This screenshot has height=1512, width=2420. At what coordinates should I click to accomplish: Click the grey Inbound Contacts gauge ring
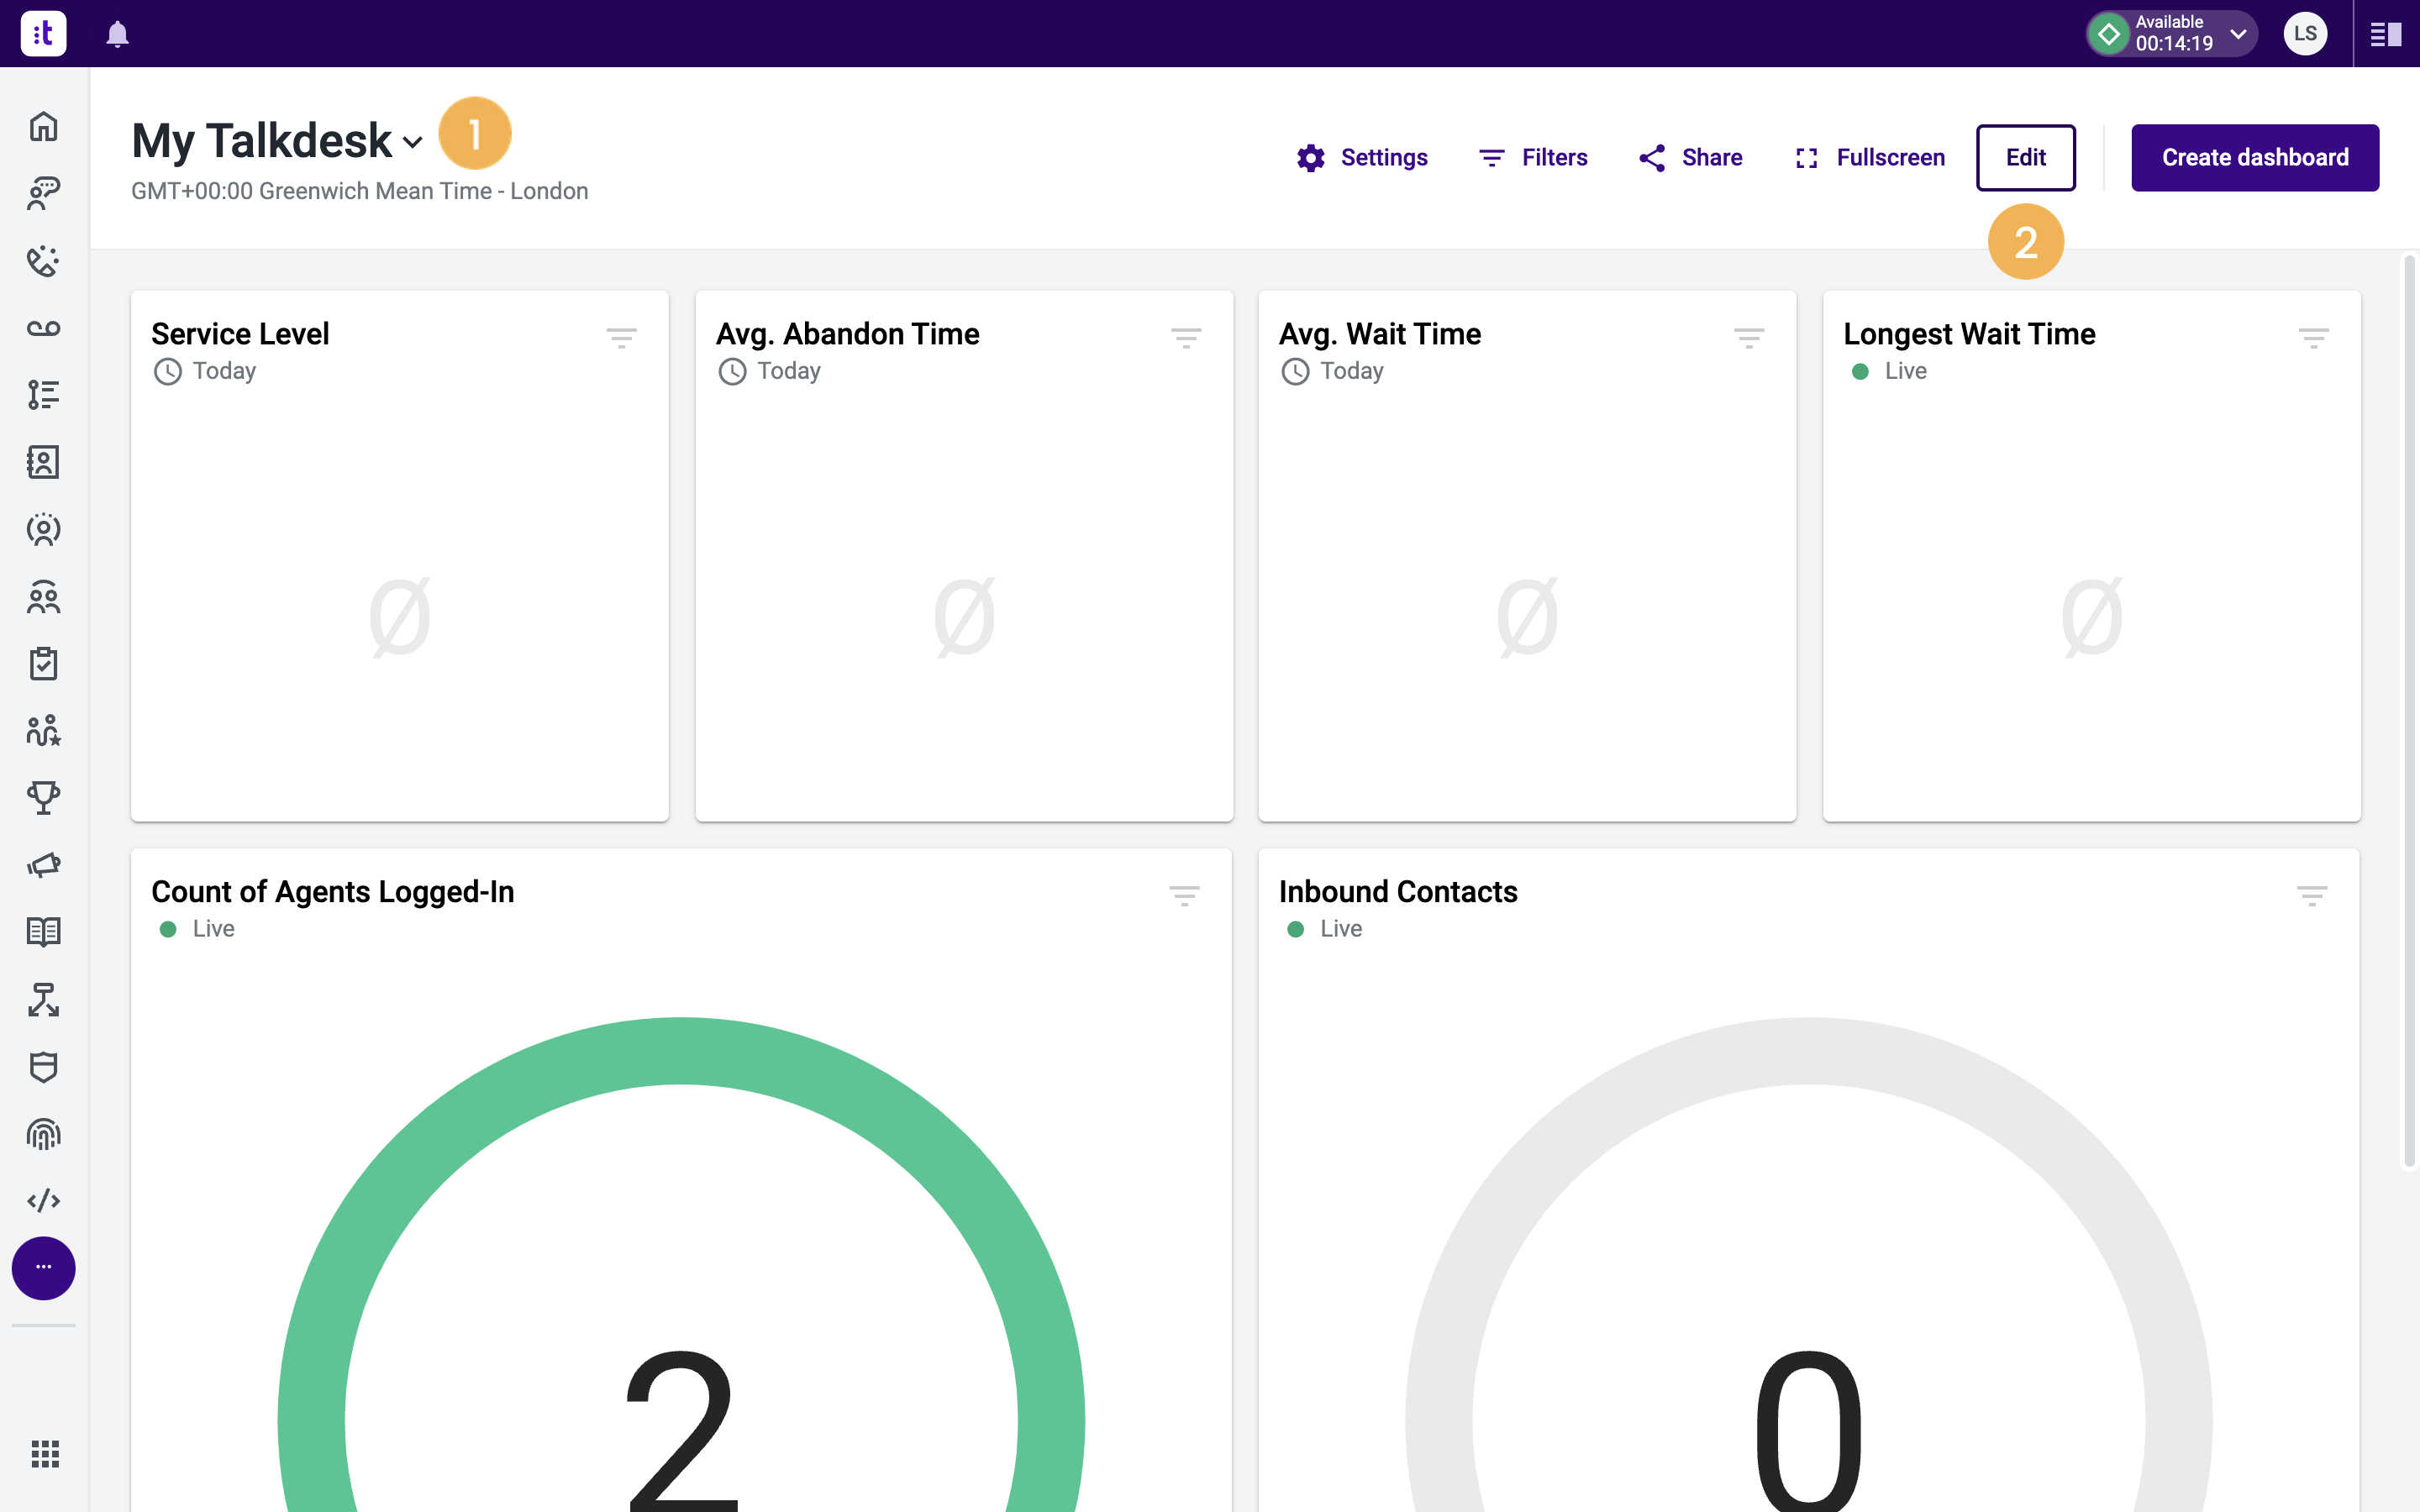click(1808, 1051)
